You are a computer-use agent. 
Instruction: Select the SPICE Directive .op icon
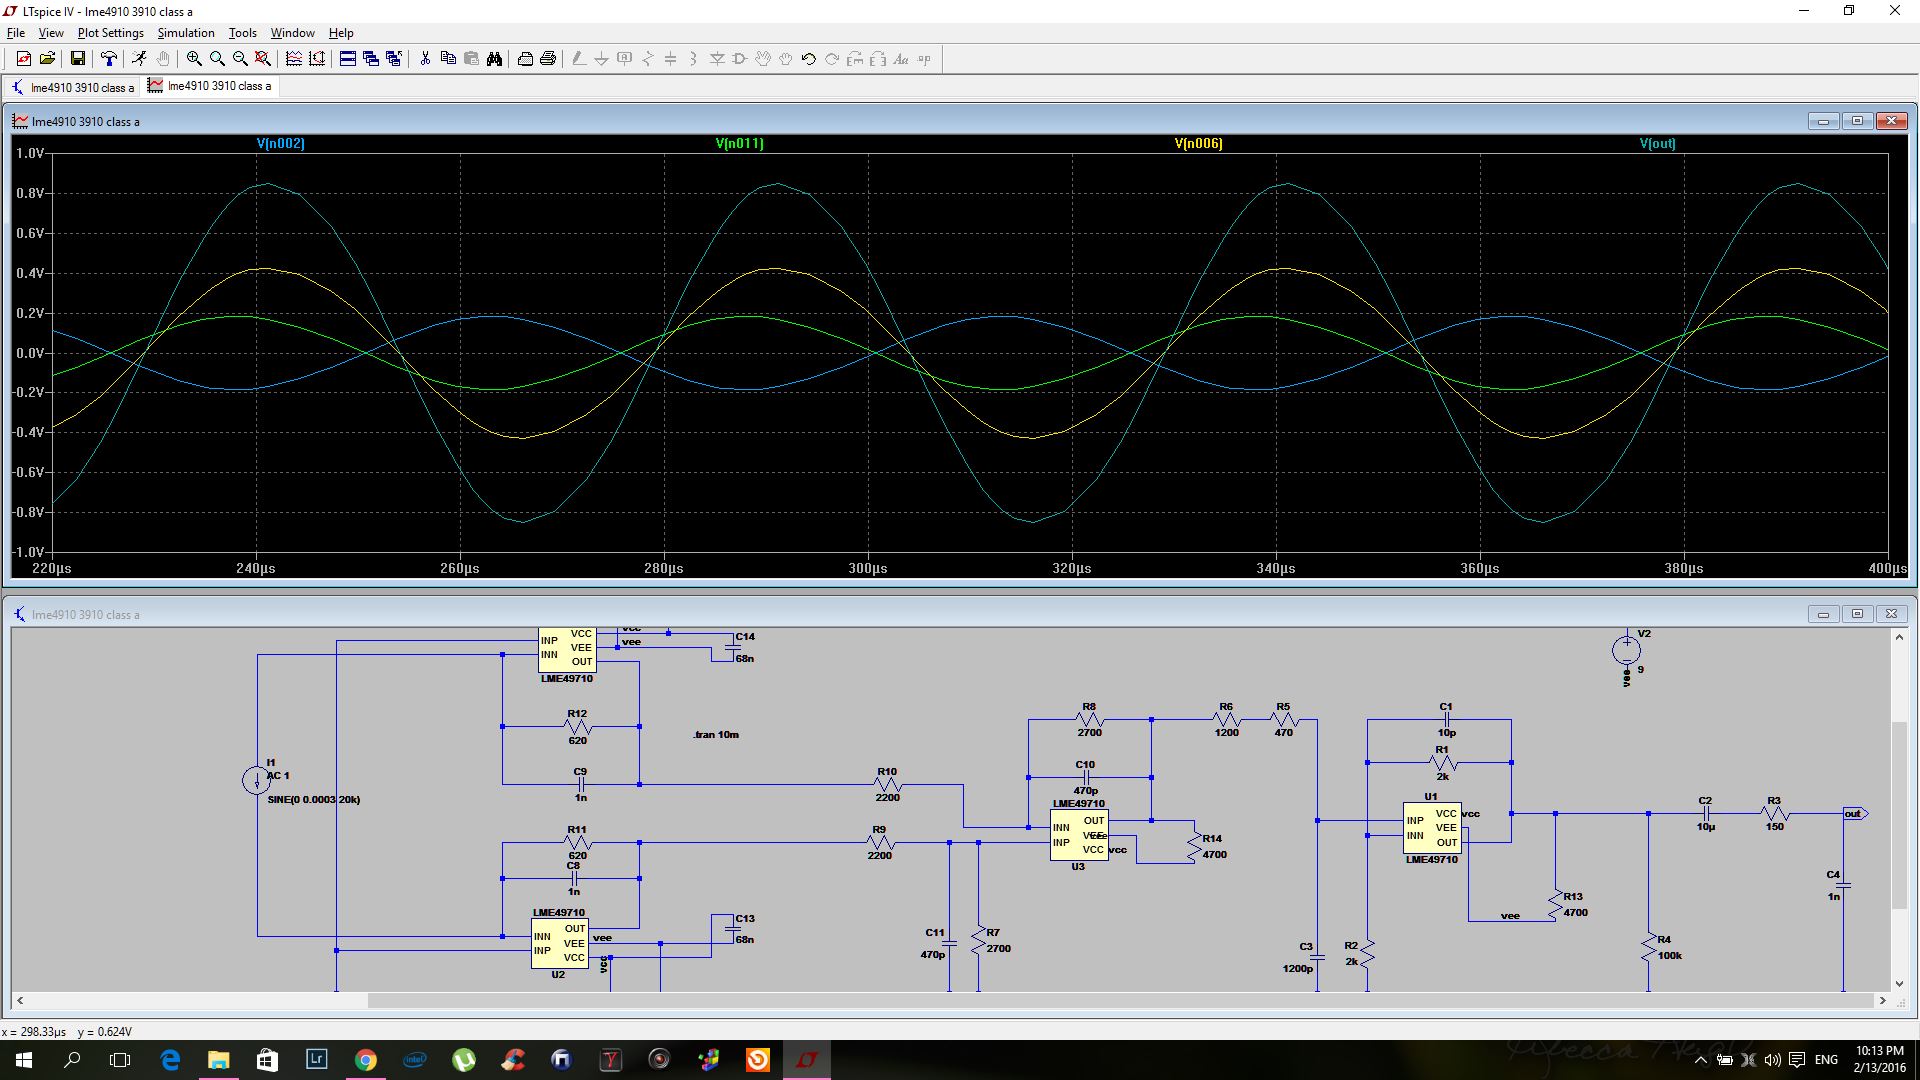[924, 59]
